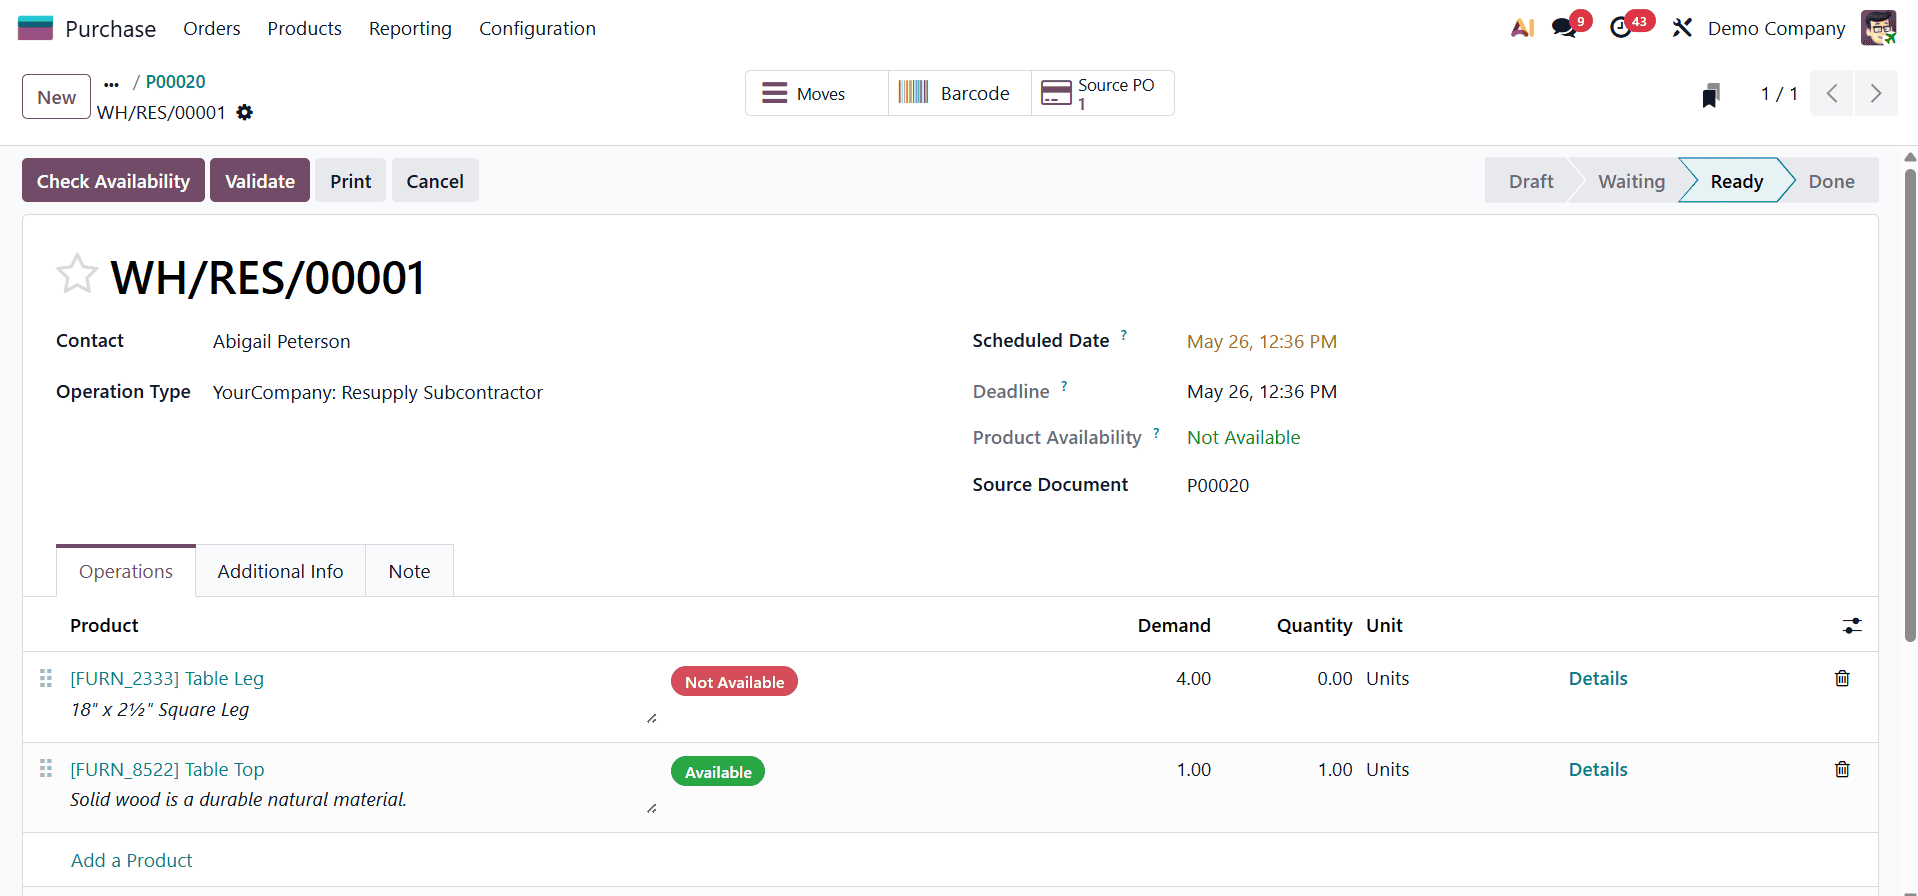Click the Draft status stage

pyautogui.click(x=1531, y=181)
